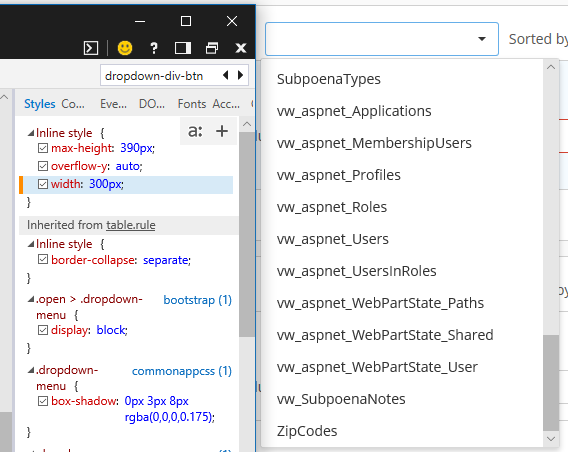Follow the table.rule inherited link
Viewport: 568px width, 452px height.
click(x=131, y=225)
